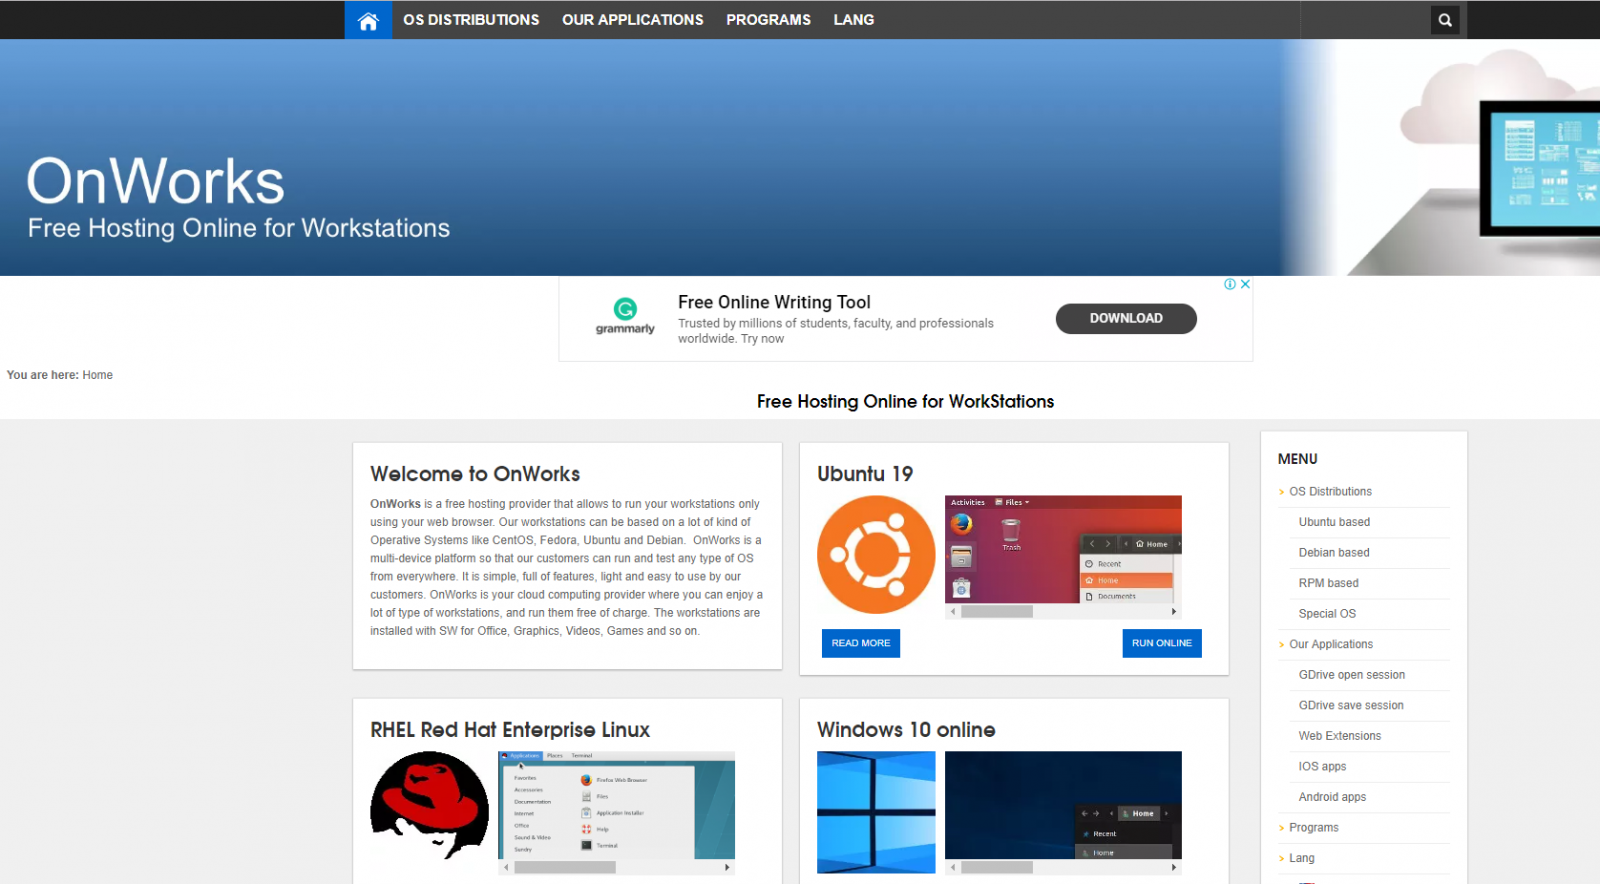The image size is (1600, 884).
Task: Open the search magnifier icon
Action: pyautogui.click(x=1445, y=20)
